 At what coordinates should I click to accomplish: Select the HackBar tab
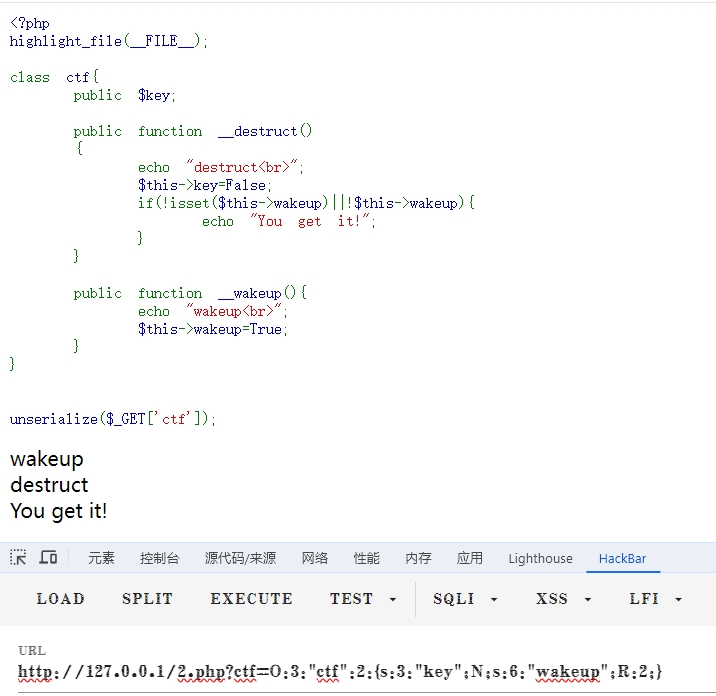click(x=622, y=559)
